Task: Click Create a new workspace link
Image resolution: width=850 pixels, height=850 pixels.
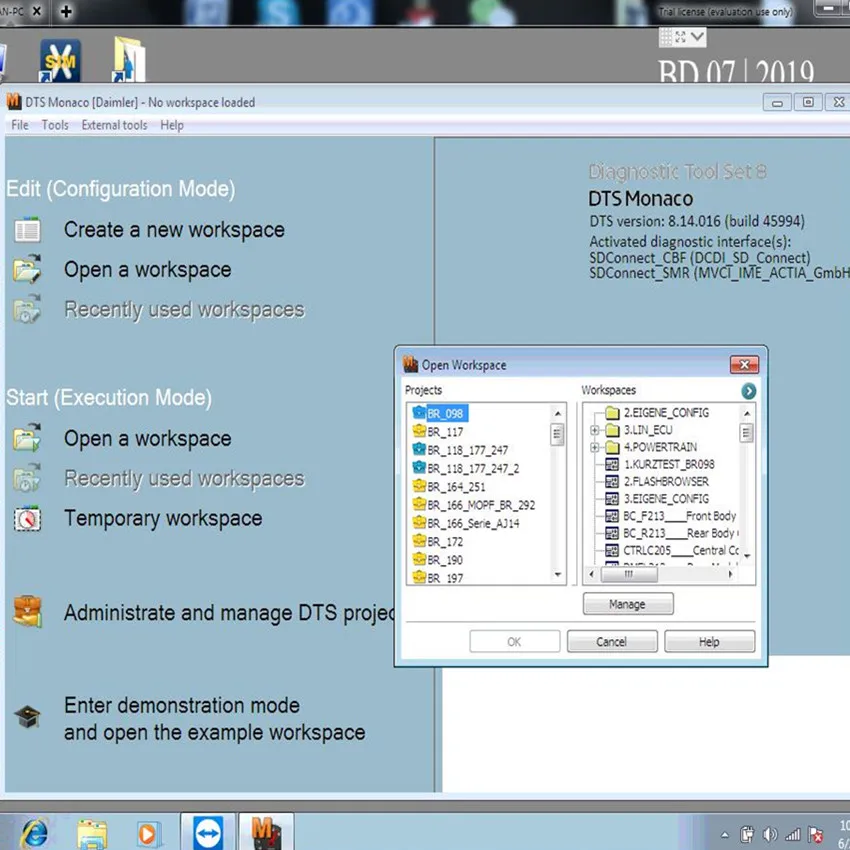Action: coord(174,230)
